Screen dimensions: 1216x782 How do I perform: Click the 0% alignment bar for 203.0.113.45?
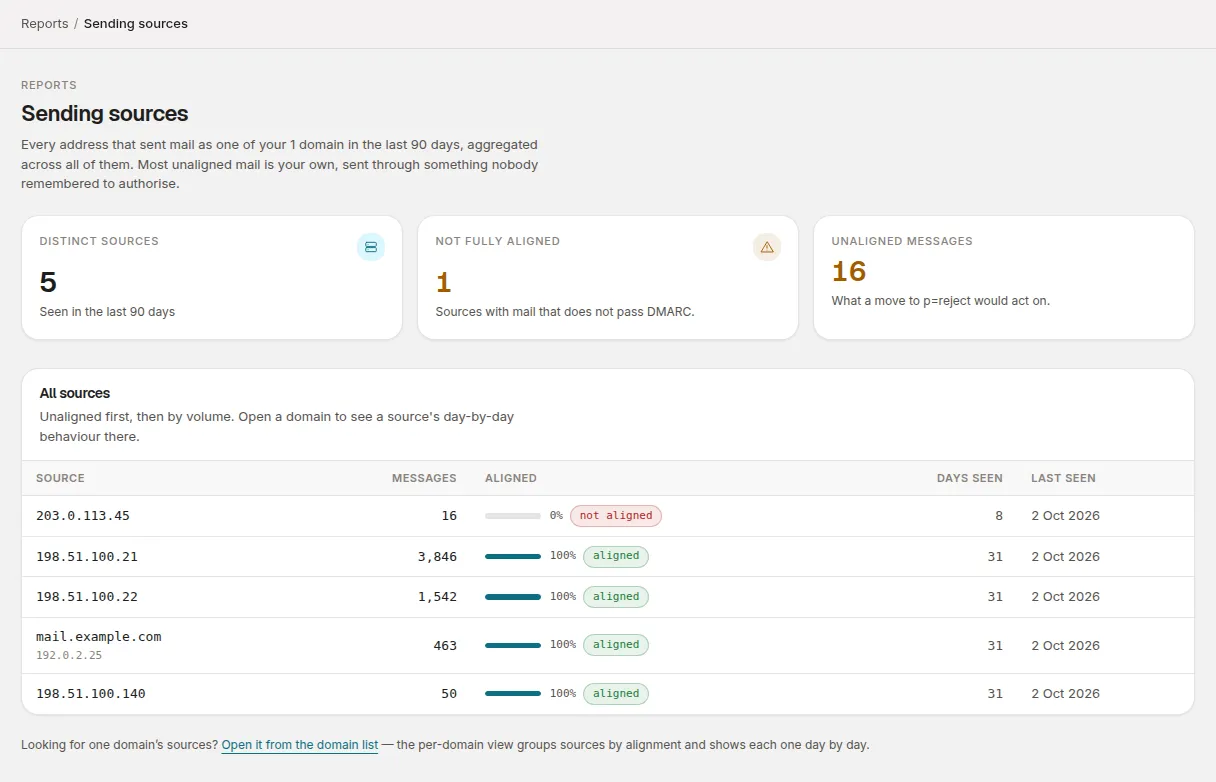tap(513, 516)
